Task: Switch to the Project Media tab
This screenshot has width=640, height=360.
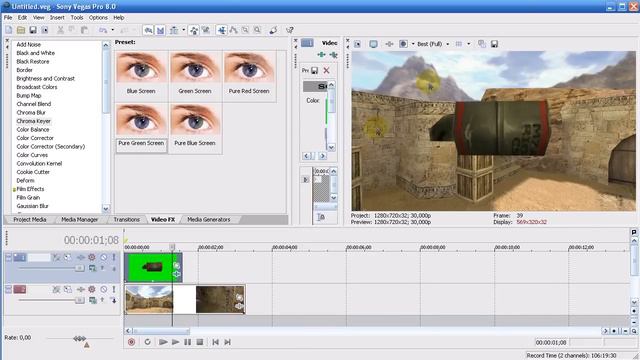Action: [30, 220]
